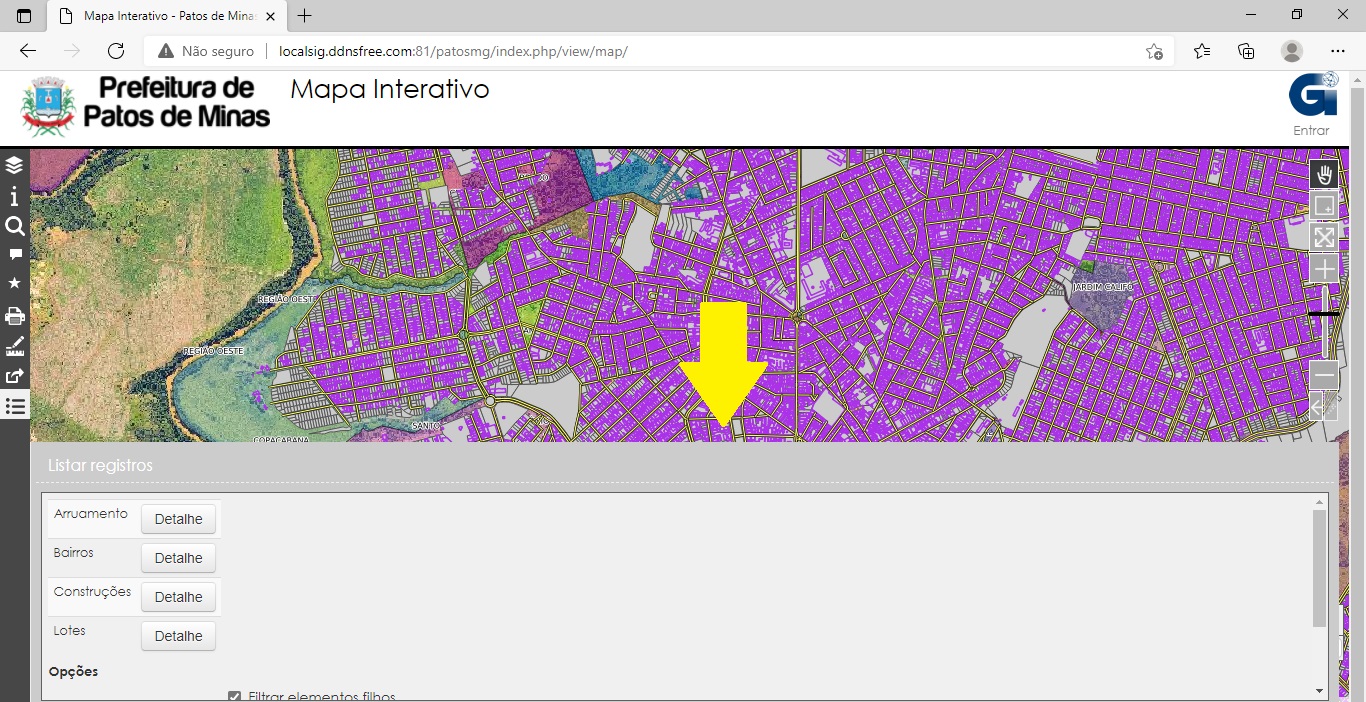
Task: Open the star favorites tool
Action: [x=14, y=284]
